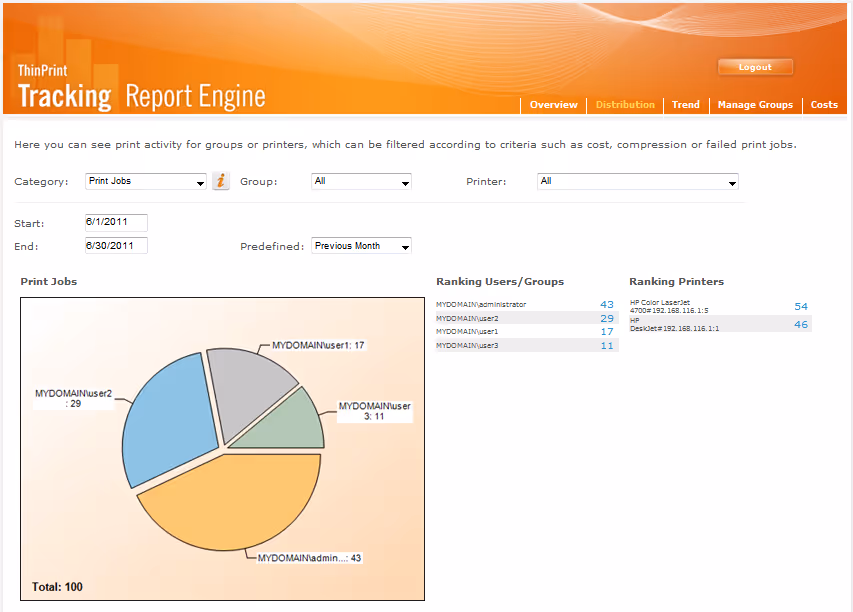Open the Predefined period dropdown
This screenshot has height=612, width=853.
[x=361, y=245]
